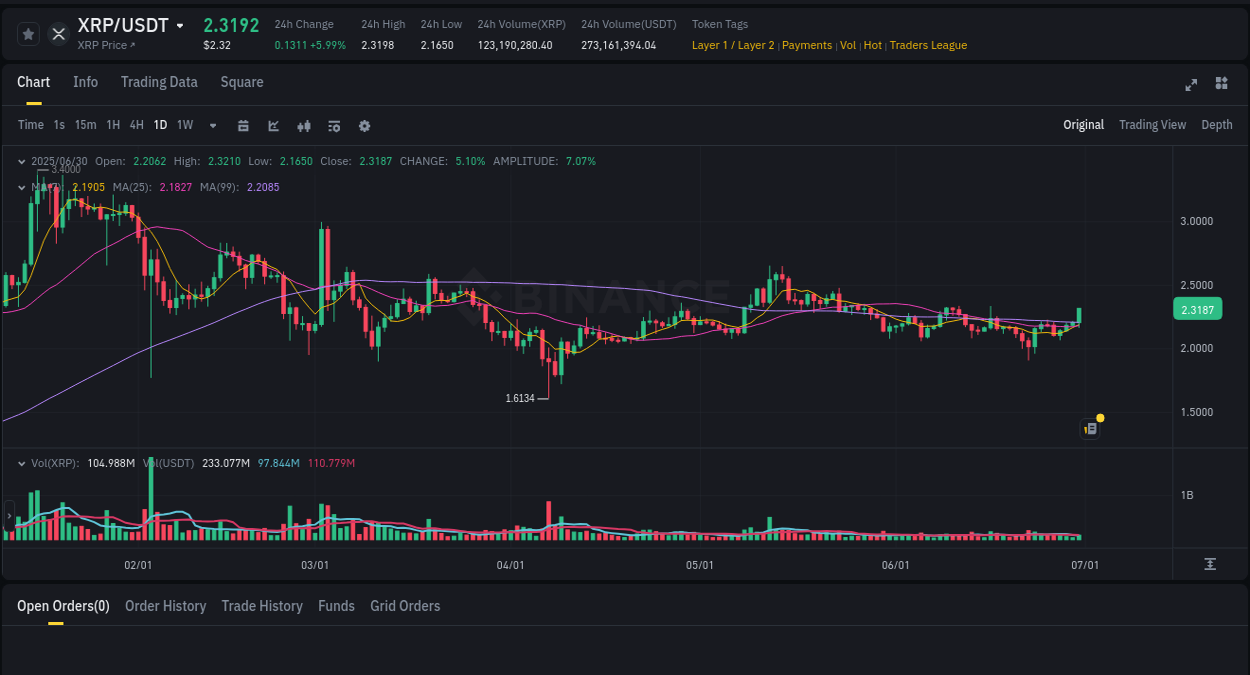1250x675 pixels.
Task: Open the chart settings gear icon
Action: tap(364, 125)
